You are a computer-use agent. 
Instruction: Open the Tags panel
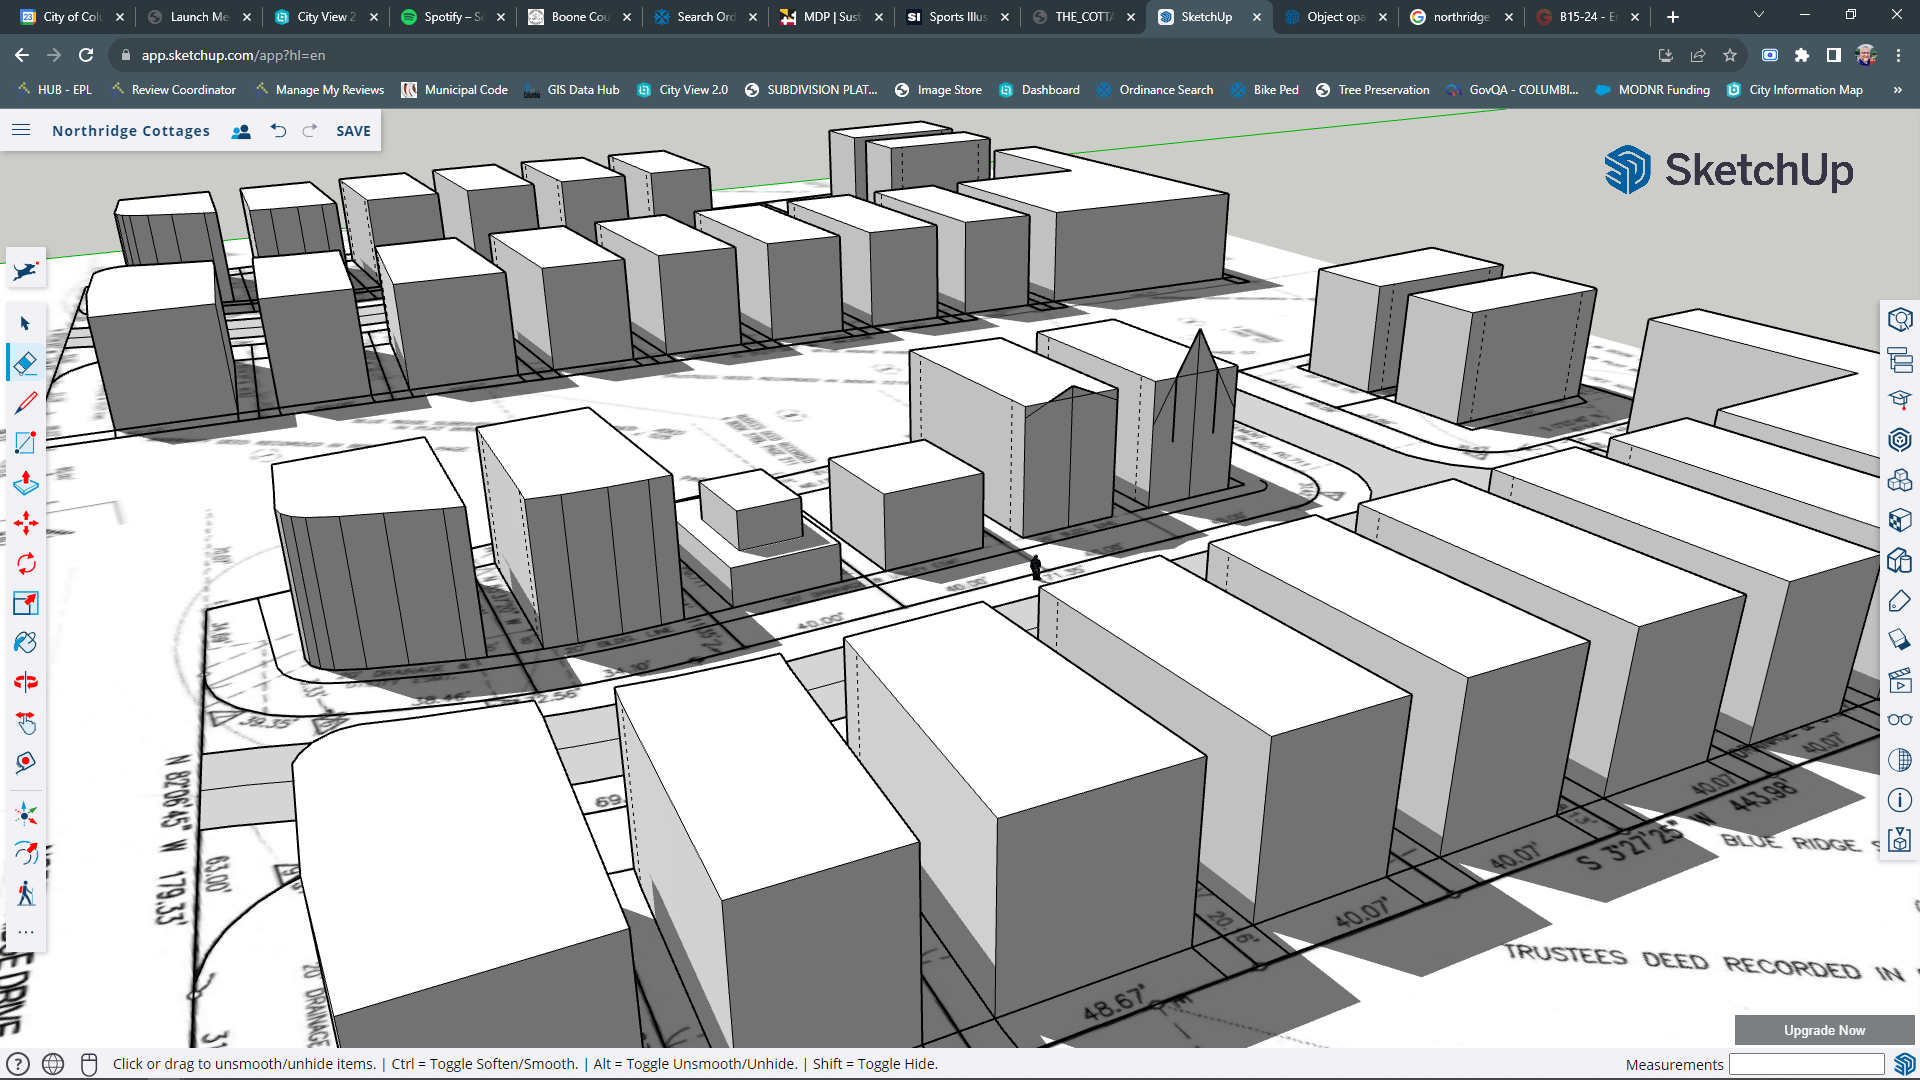click(x=1899, y=600)
